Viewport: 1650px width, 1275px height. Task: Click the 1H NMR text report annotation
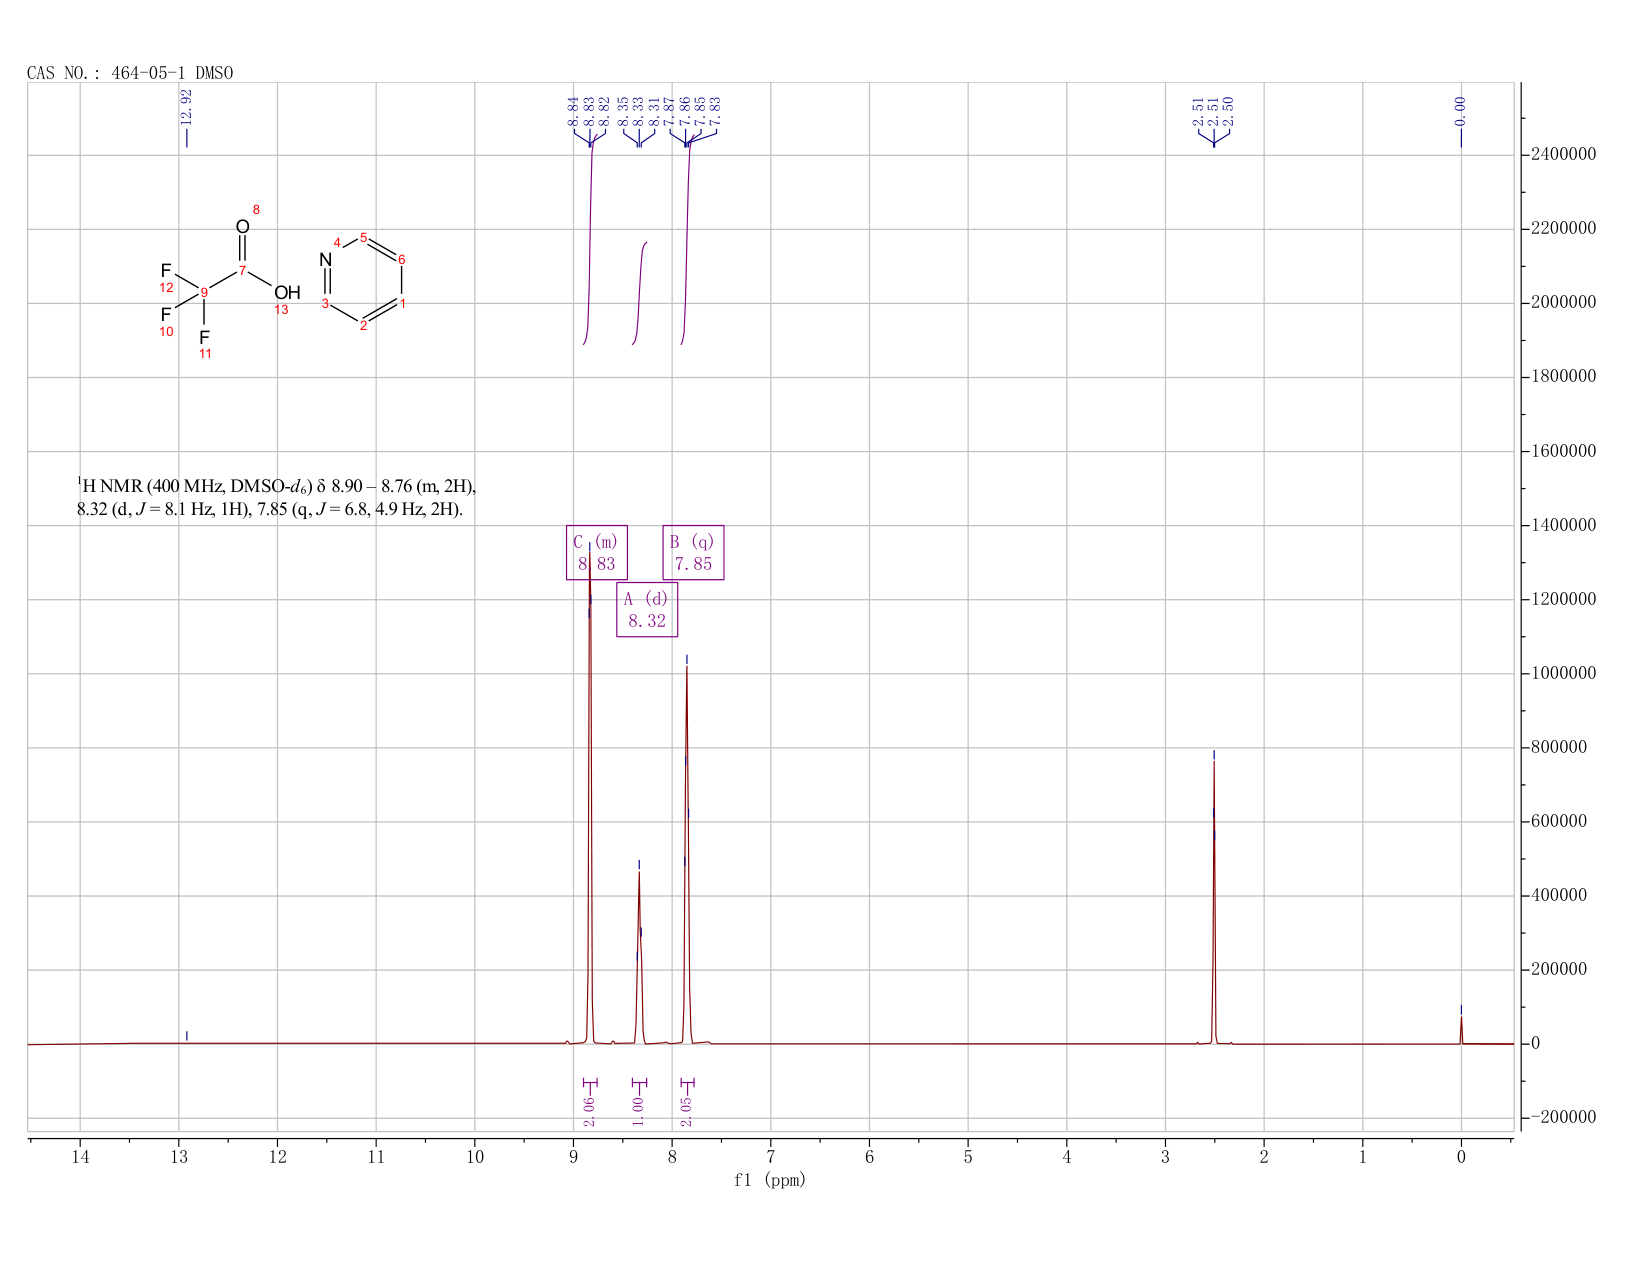pos(277,497)
